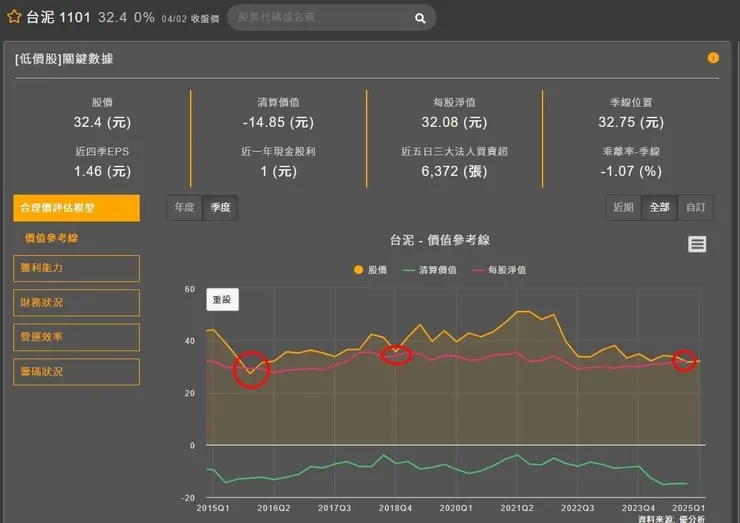Viewport: 740px width, 523px height.
Task: Open the chart hamburger menu icon
Action: pyautogui.click(x=697, y=244)
